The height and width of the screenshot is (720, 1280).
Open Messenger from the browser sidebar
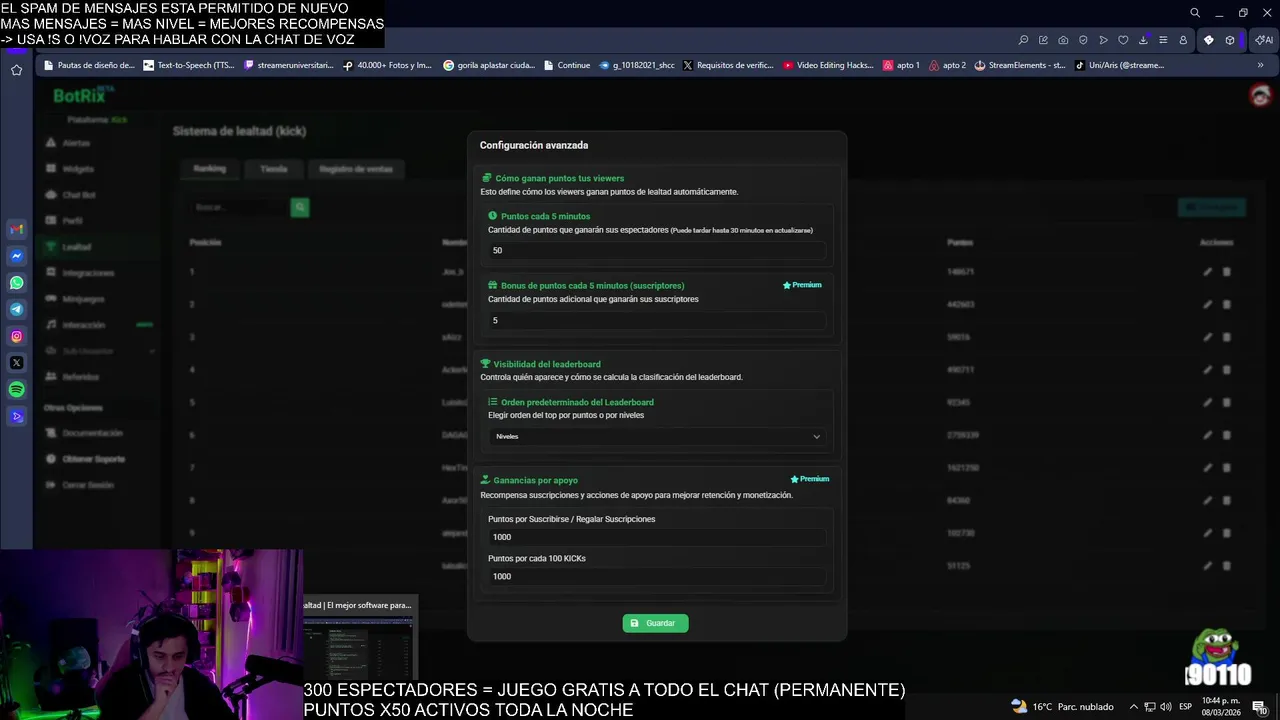16,256
